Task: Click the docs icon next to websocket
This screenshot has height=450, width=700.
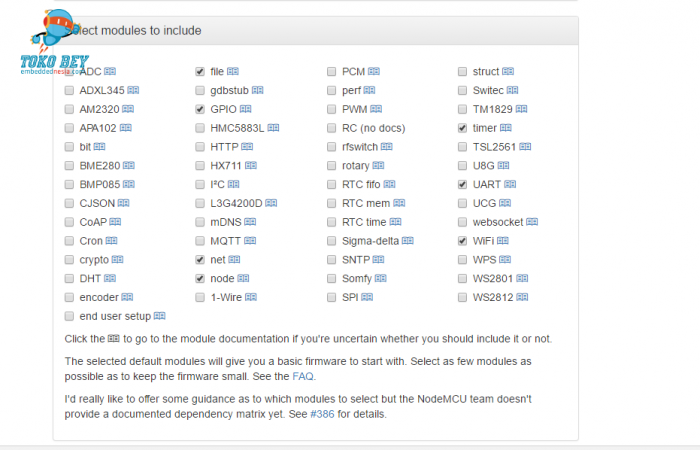Action: (532, 222)
